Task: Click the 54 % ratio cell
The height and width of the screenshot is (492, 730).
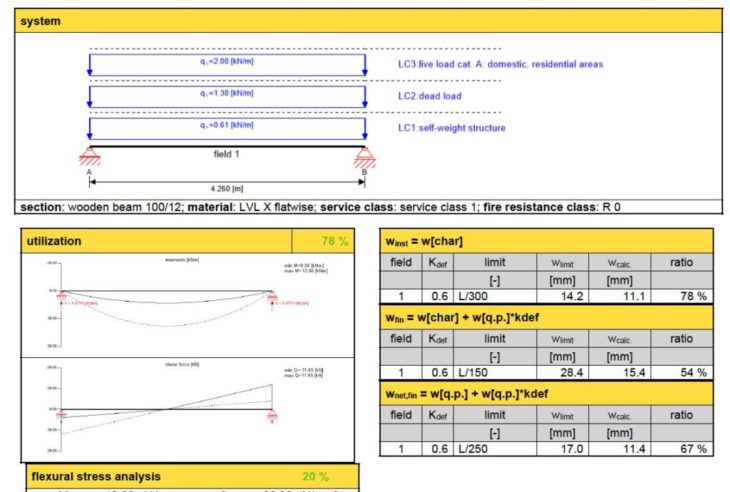Action: pyautogui.click(x=686, y=372)
